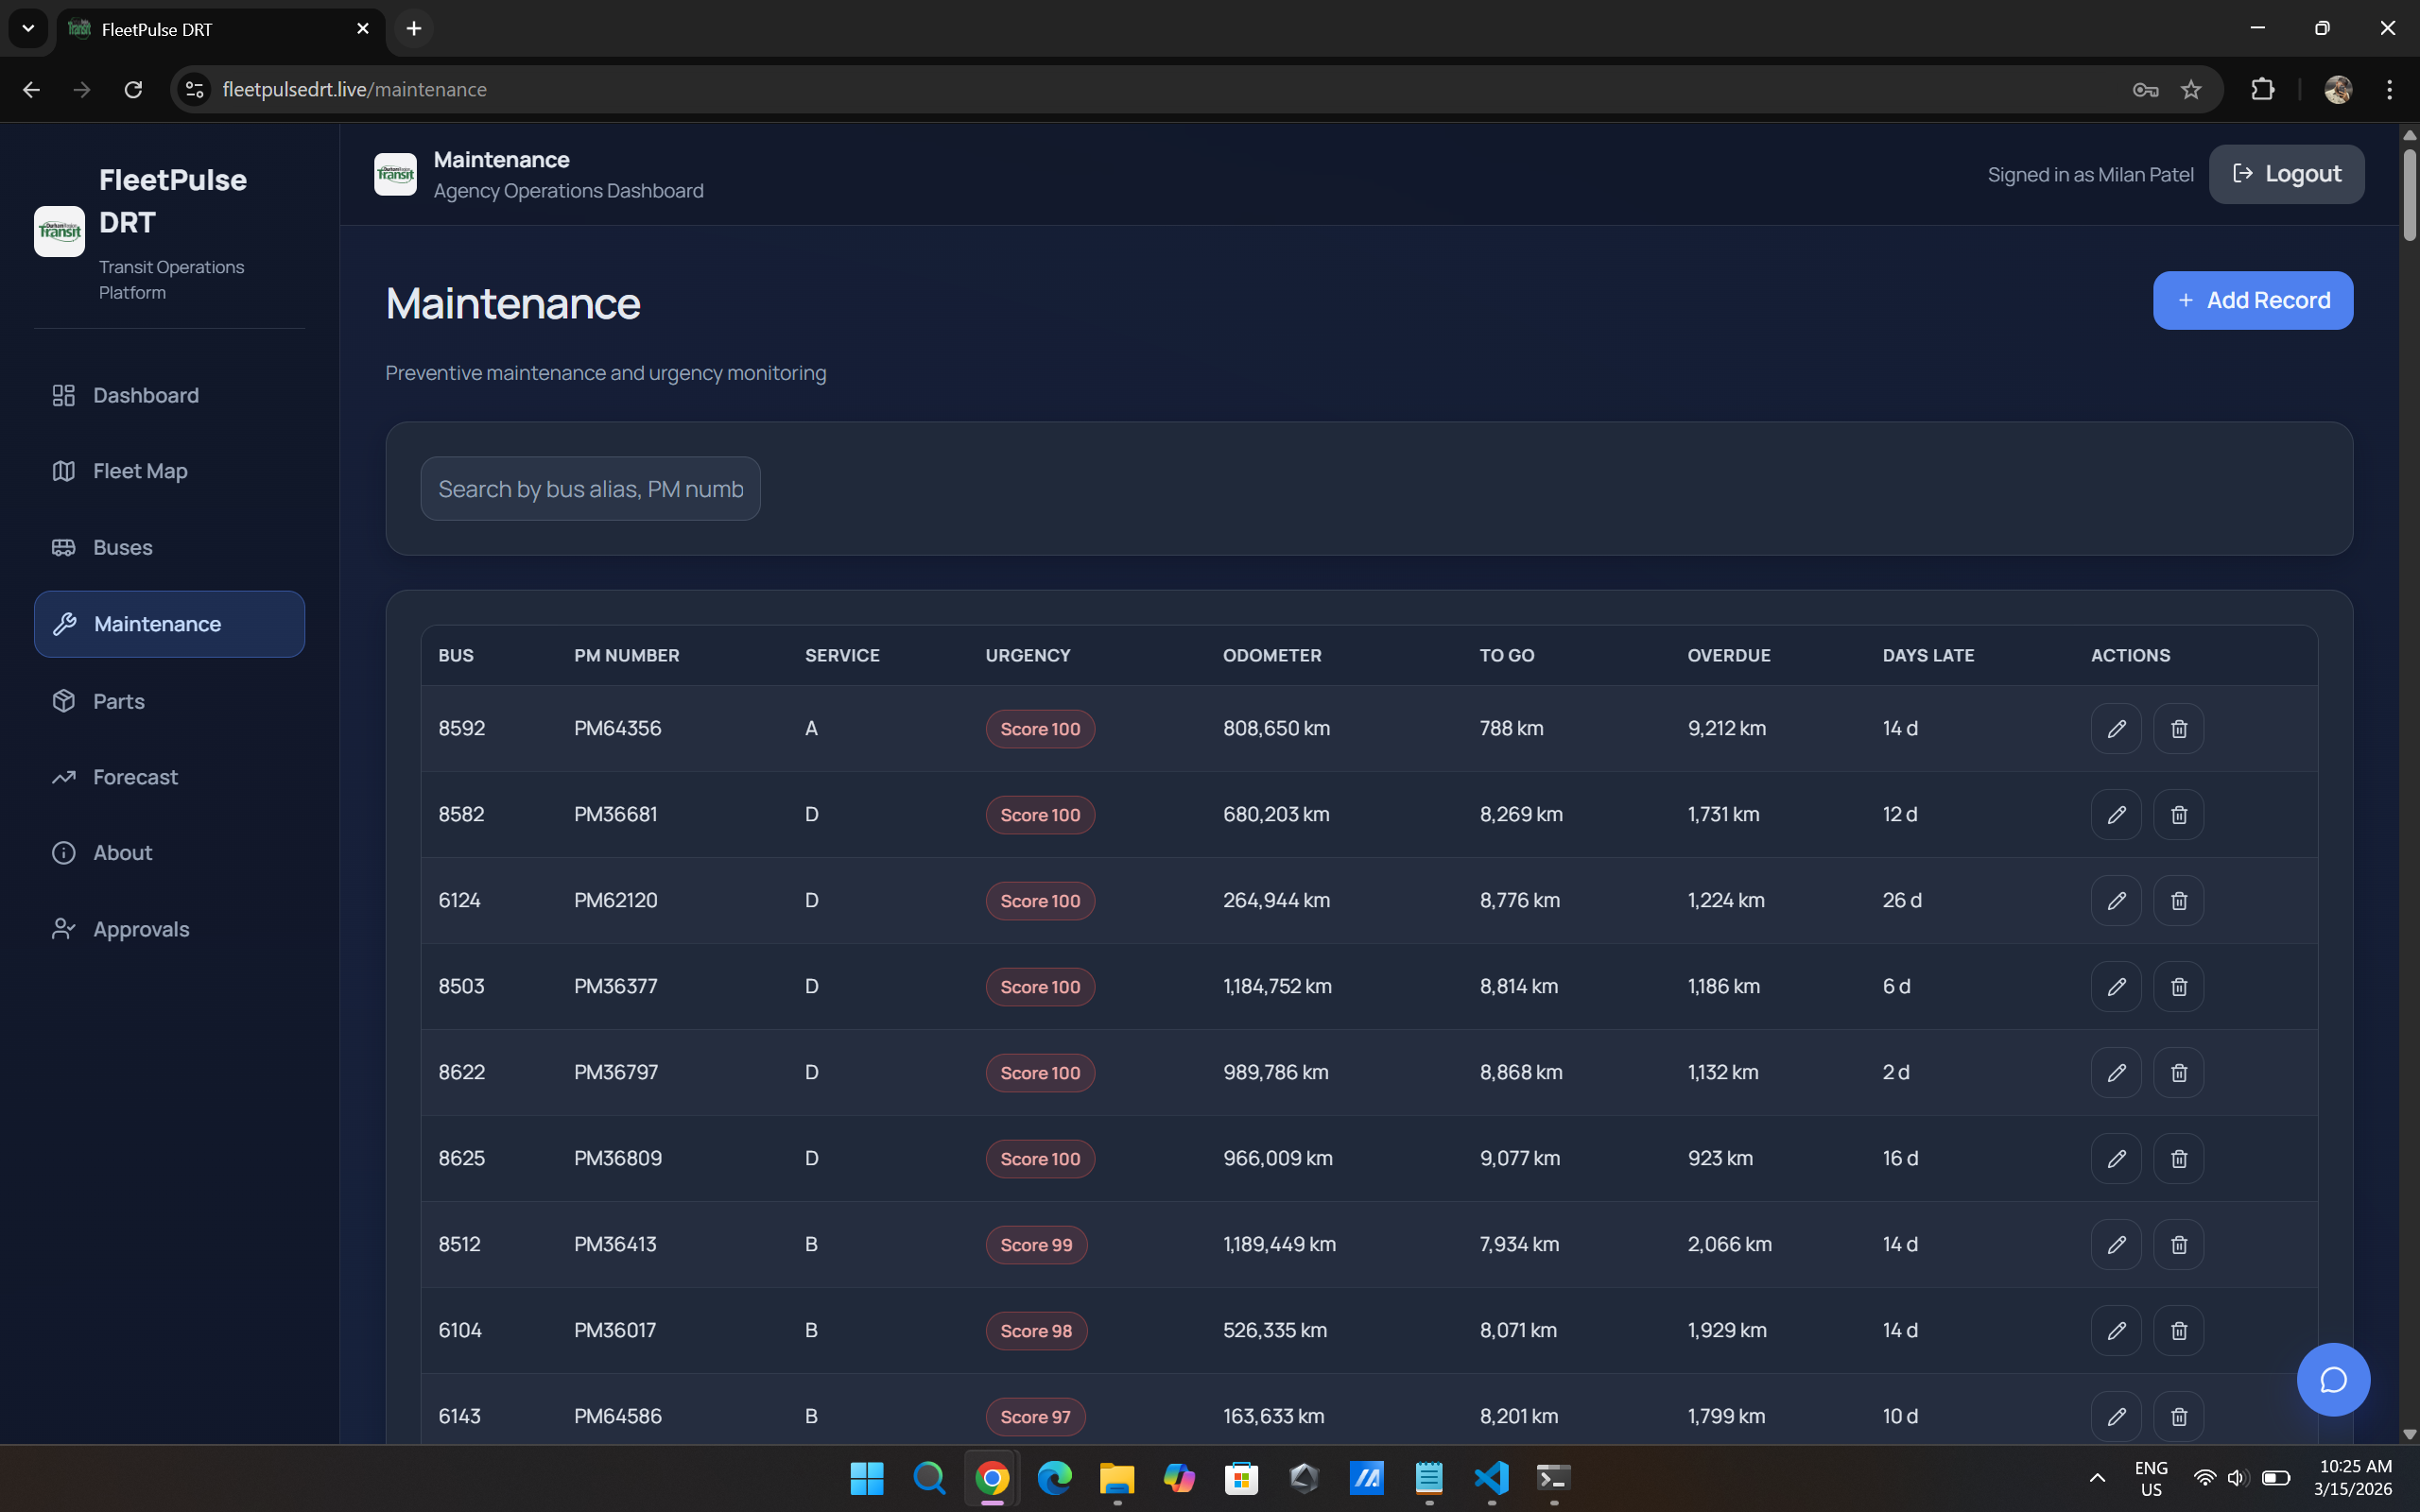This screenshot has width=2420, height=1512.
Task: Open the browser Extensions puzzle icon
Action: point(2262,90)
